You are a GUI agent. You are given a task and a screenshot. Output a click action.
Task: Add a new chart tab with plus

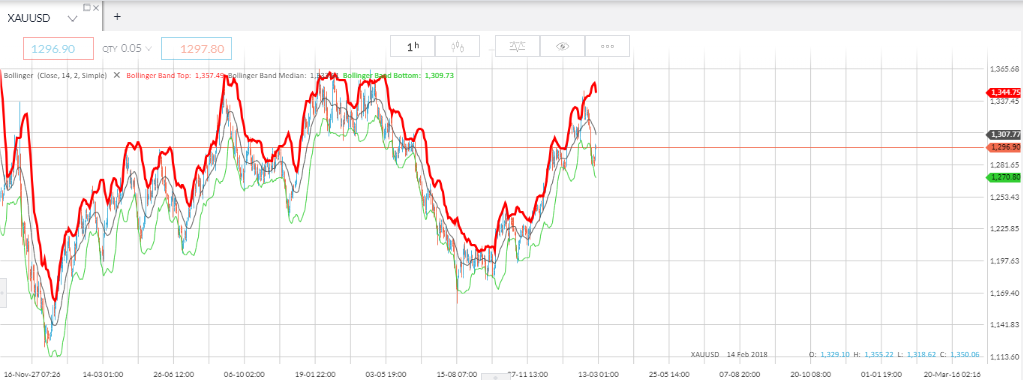(x=117, y=17)
